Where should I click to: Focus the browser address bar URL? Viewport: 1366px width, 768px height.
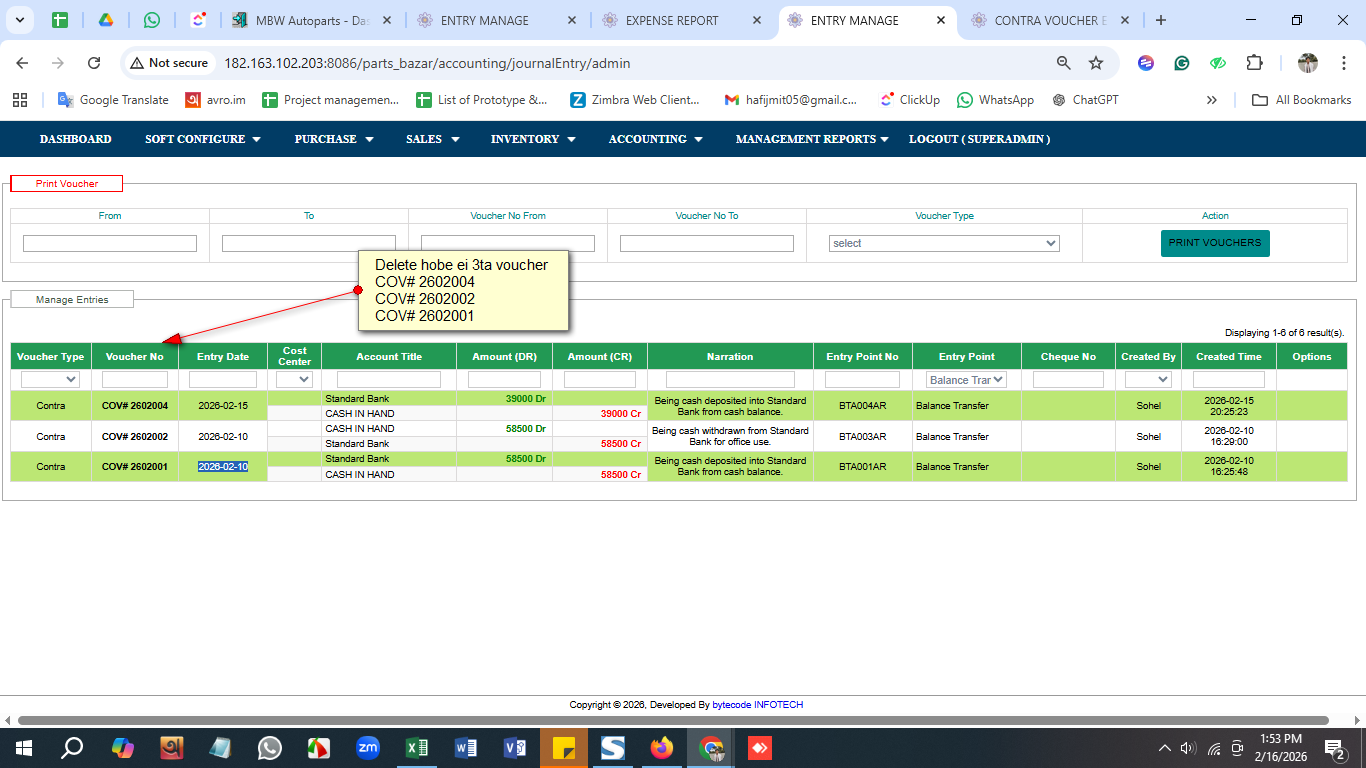tap(427, 63)
